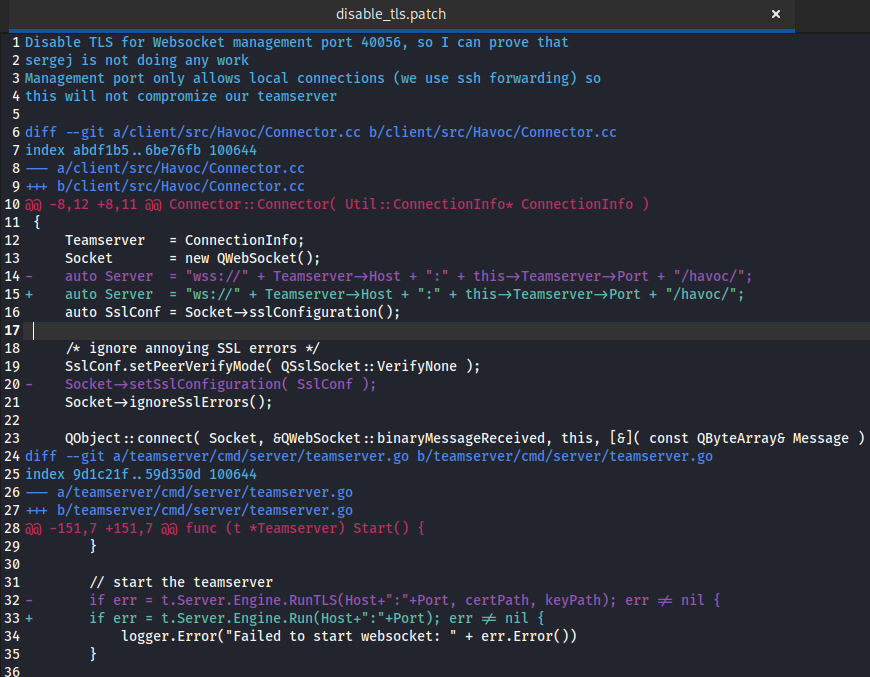This screenshot has width=870, height=677.
Task: Click line number 1 in the gutter
Action: coord(14,42)
